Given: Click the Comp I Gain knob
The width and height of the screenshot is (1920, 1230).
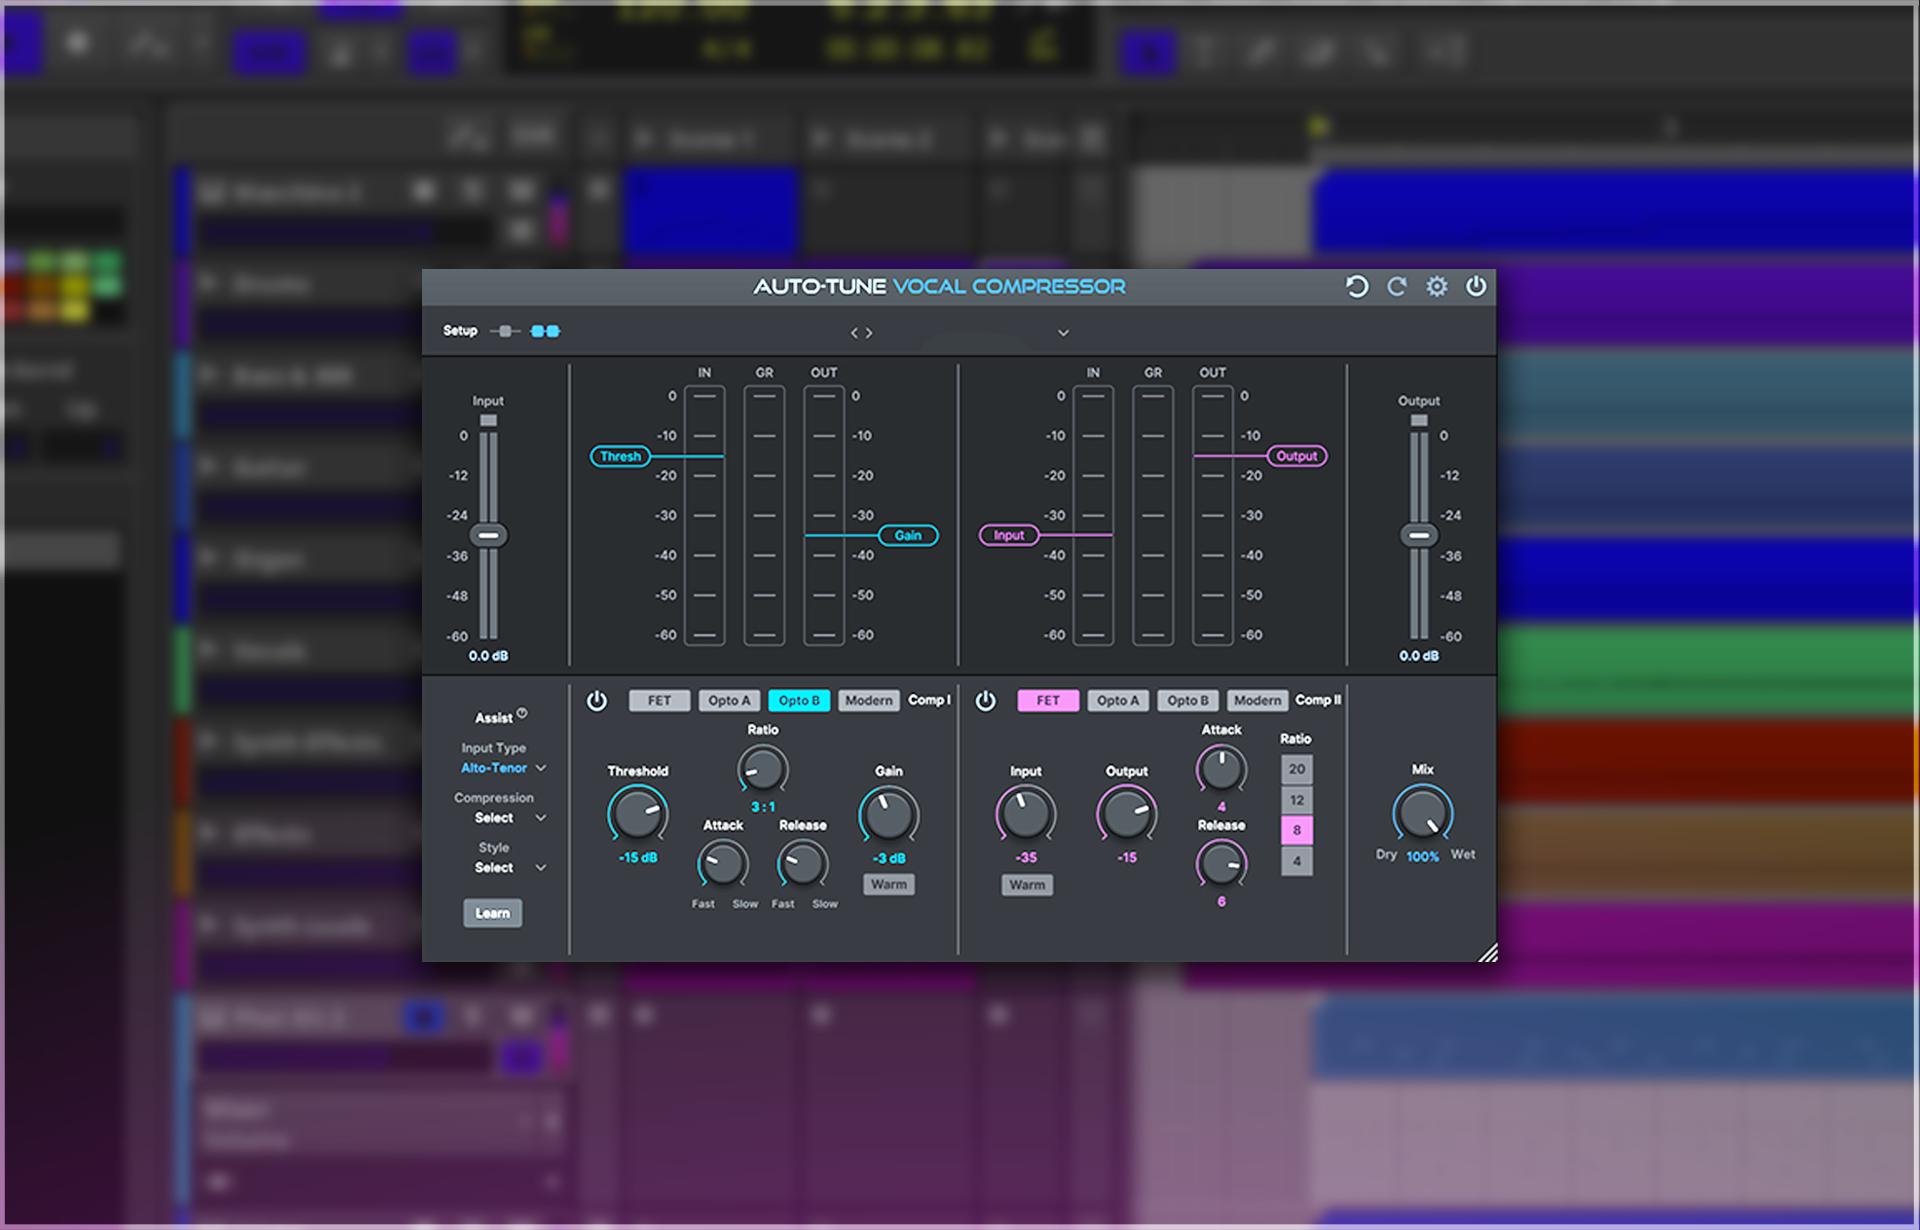Looking at the screenshot, I should point(889,815).
